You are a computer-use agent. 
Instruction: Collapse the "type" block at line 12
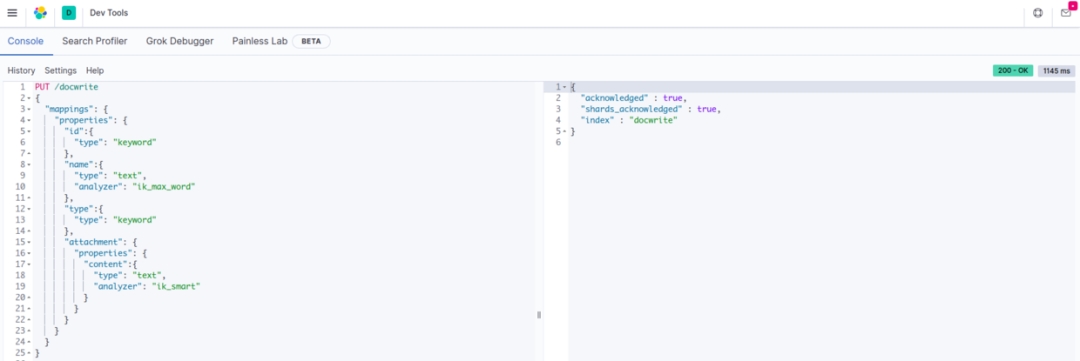pos(28,209)
